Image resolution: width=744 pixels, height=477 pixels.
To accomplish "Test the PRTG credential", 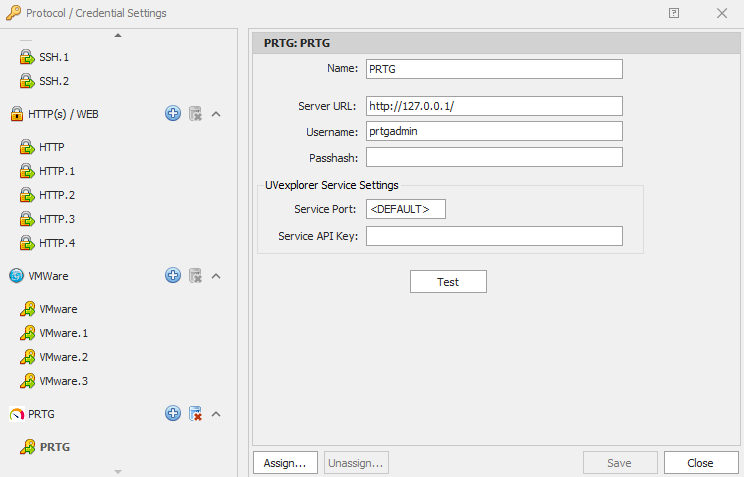I will [x=448, y=281].
